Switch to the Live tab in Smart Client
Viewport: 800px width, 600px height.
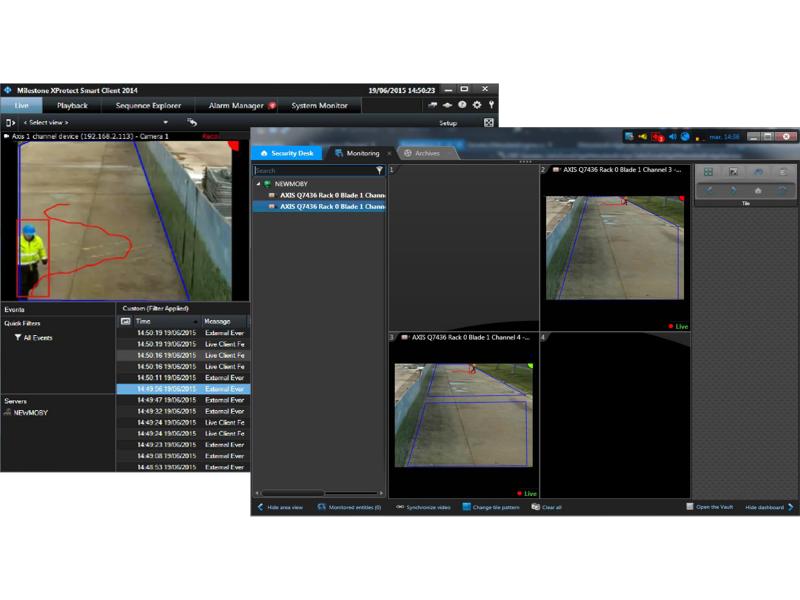21,106
